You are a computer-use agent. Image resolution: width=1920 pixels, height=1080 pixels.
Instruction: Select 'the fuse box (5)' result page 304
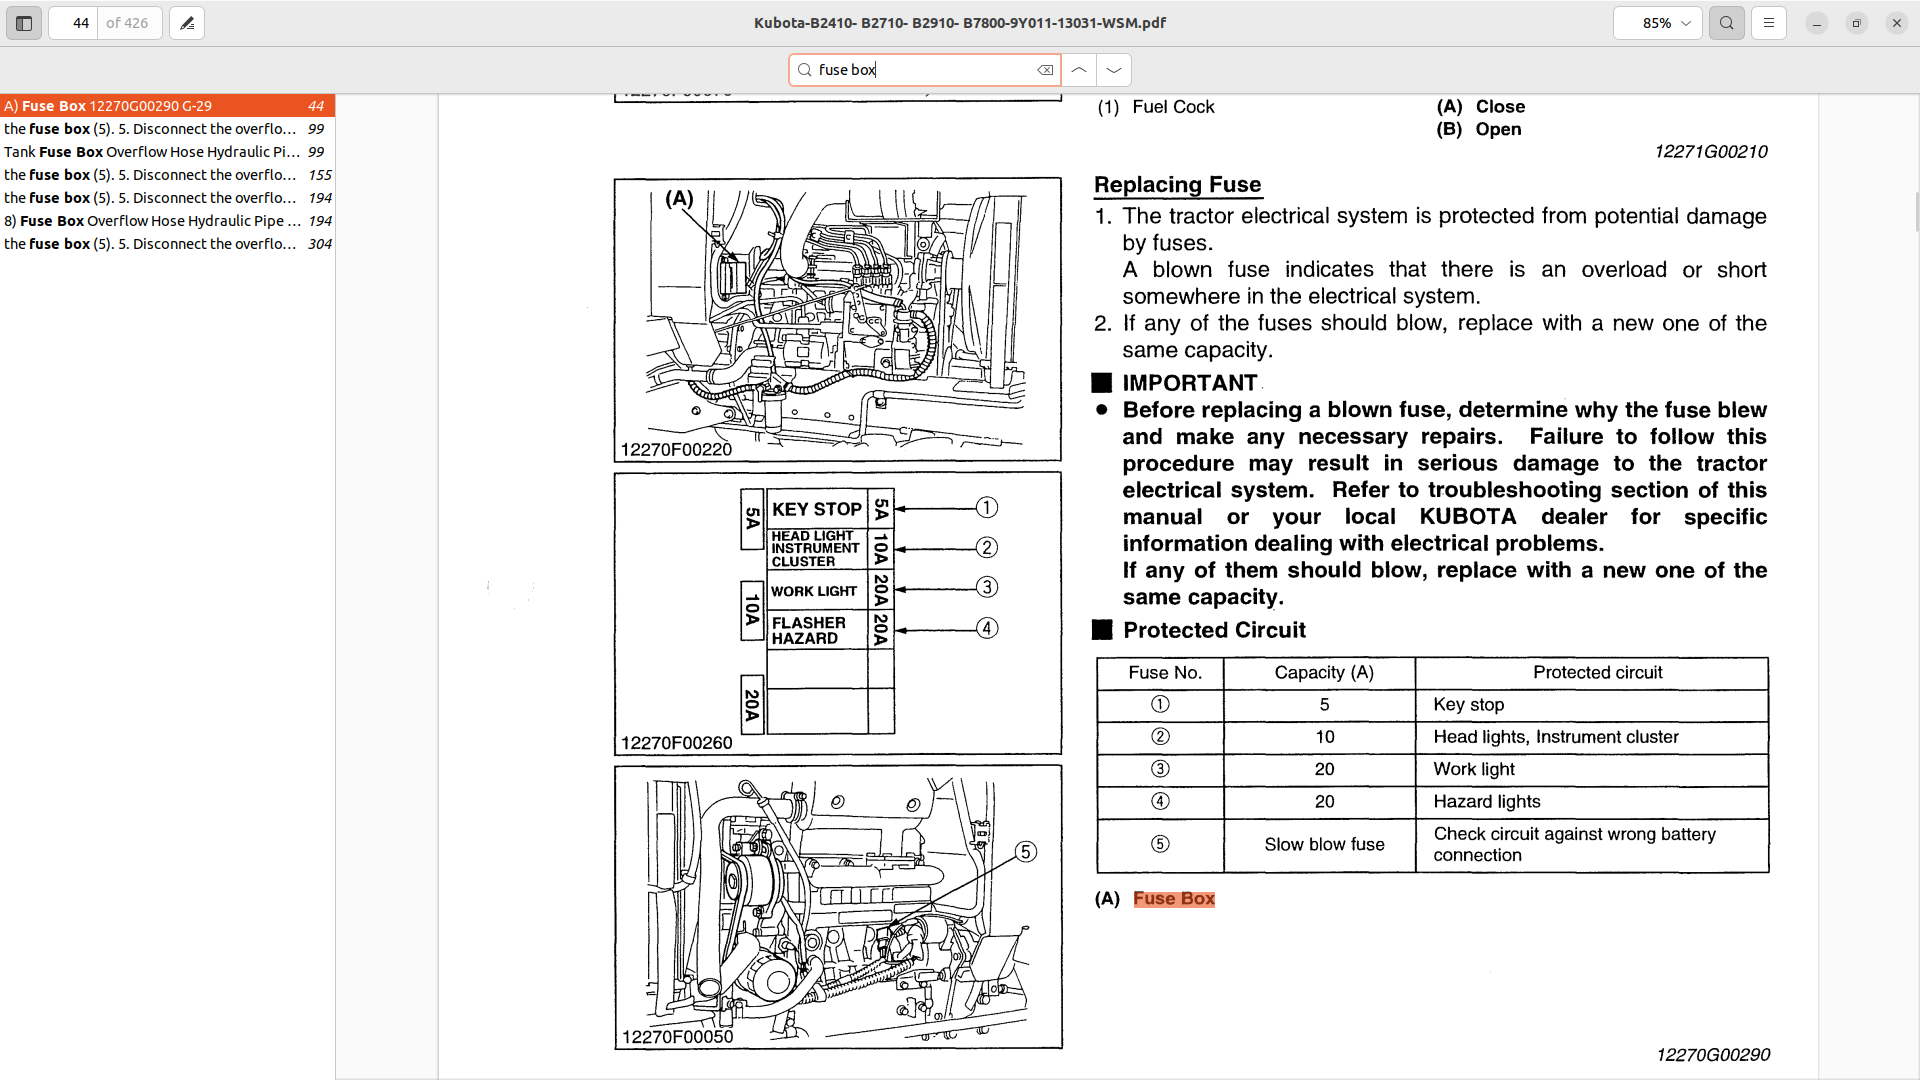(x=167, y=244)
